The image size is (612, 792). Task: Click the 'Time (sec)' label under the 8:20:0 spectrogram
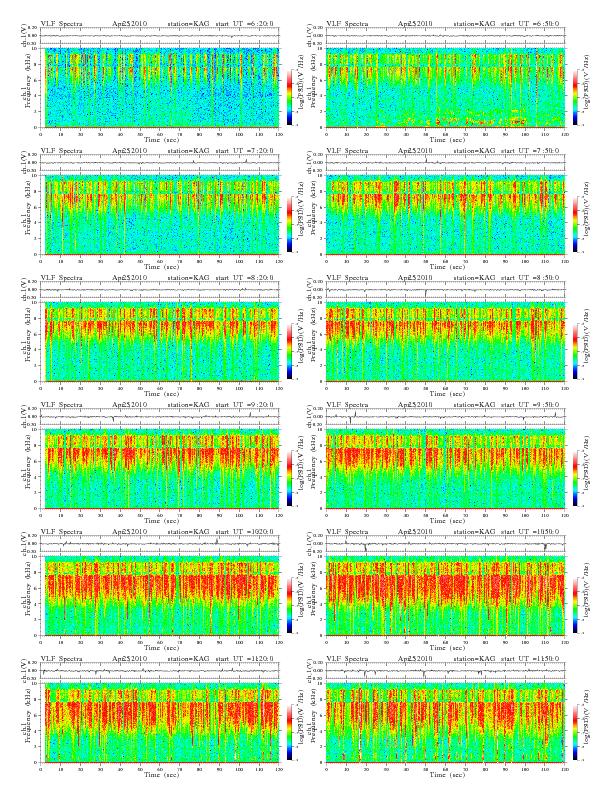pos(162,393)
